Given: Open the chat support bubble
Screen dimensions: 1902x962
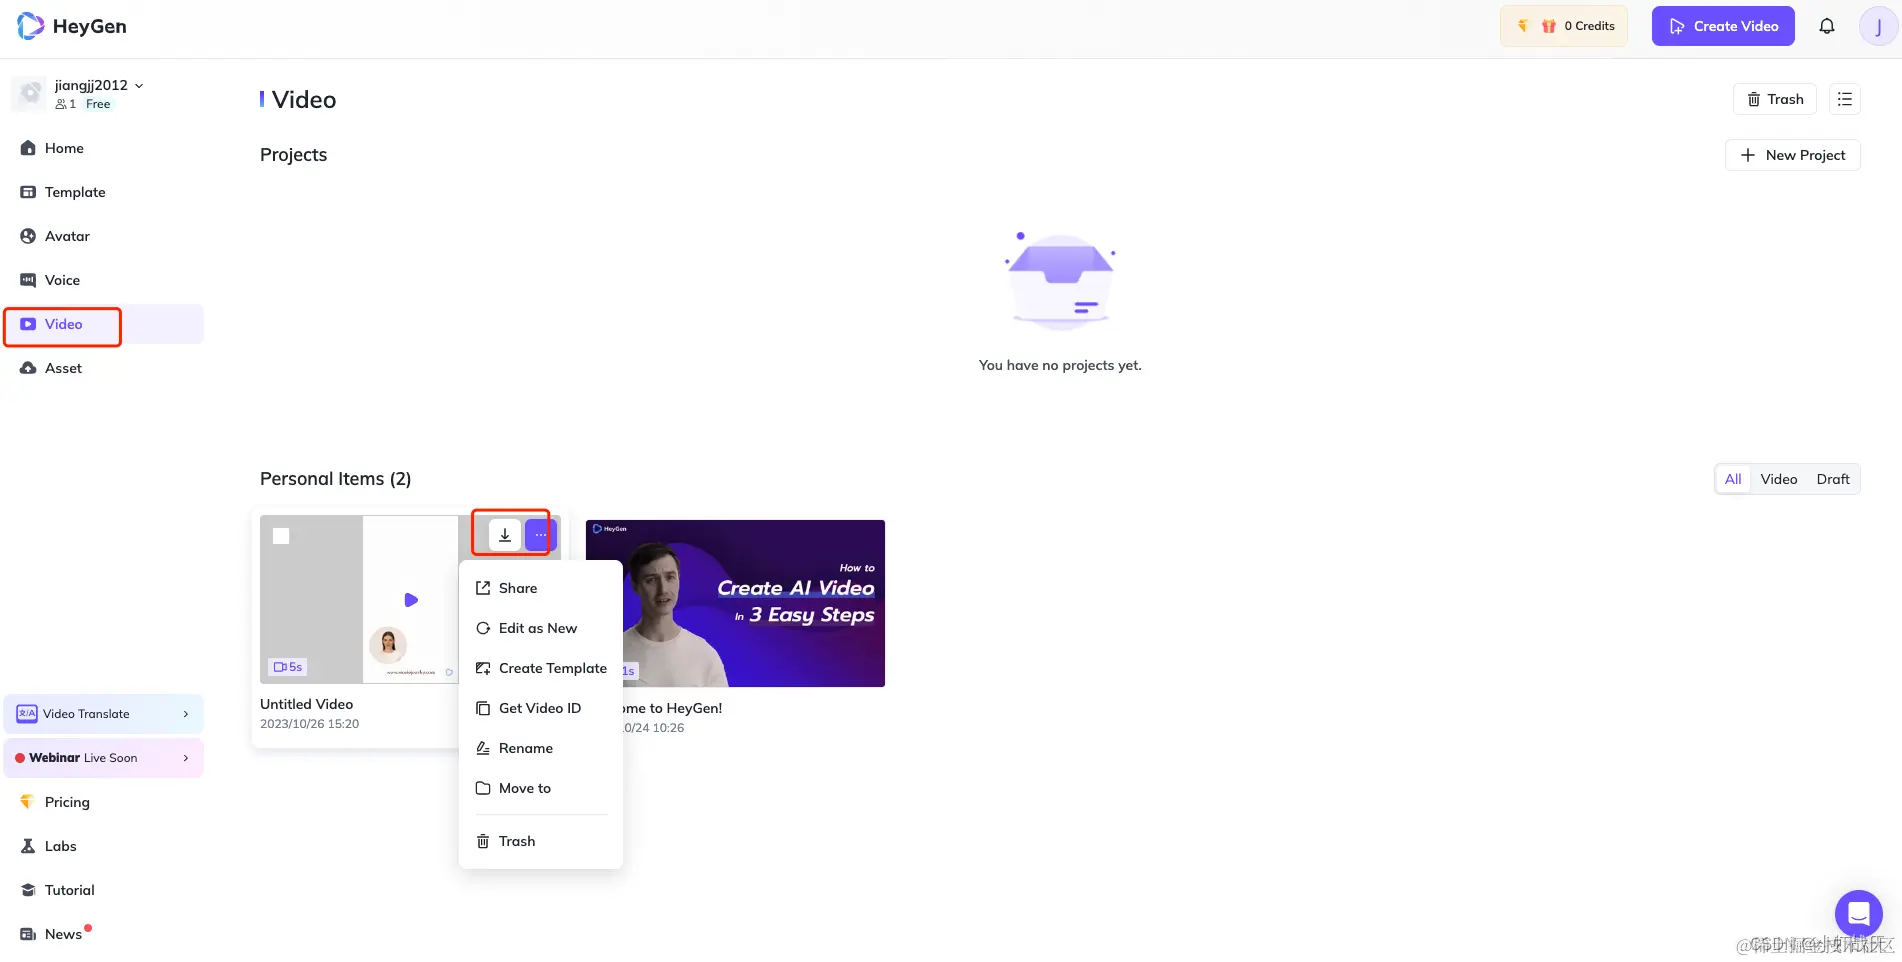Looking at the screenshot, I should (x=1858, y=913).
